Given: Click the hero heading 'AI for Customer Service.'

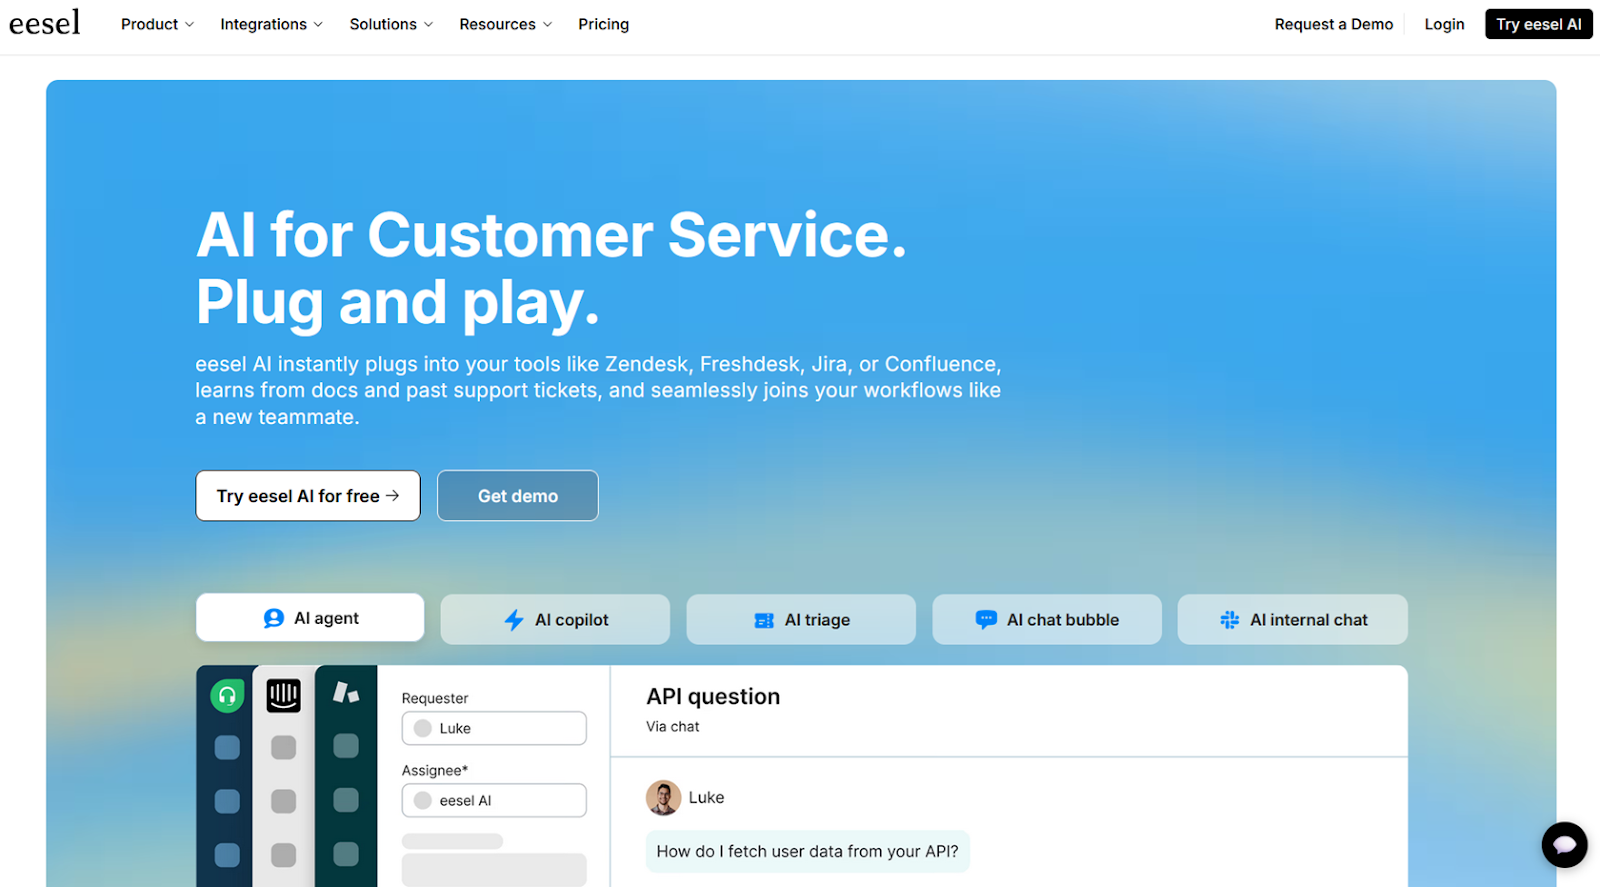Looking at the screenshot, I should coord(551,236).
